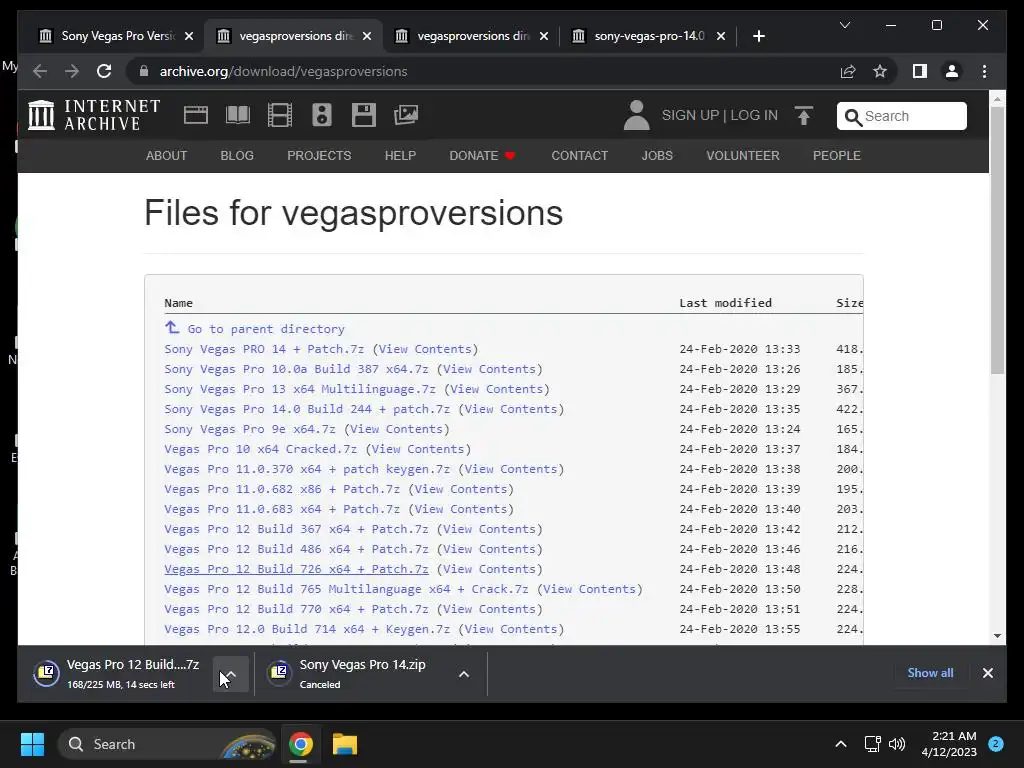Click the LOG IN link
The height and width of the screenshot is (768, 1024).
click(754, 116)
